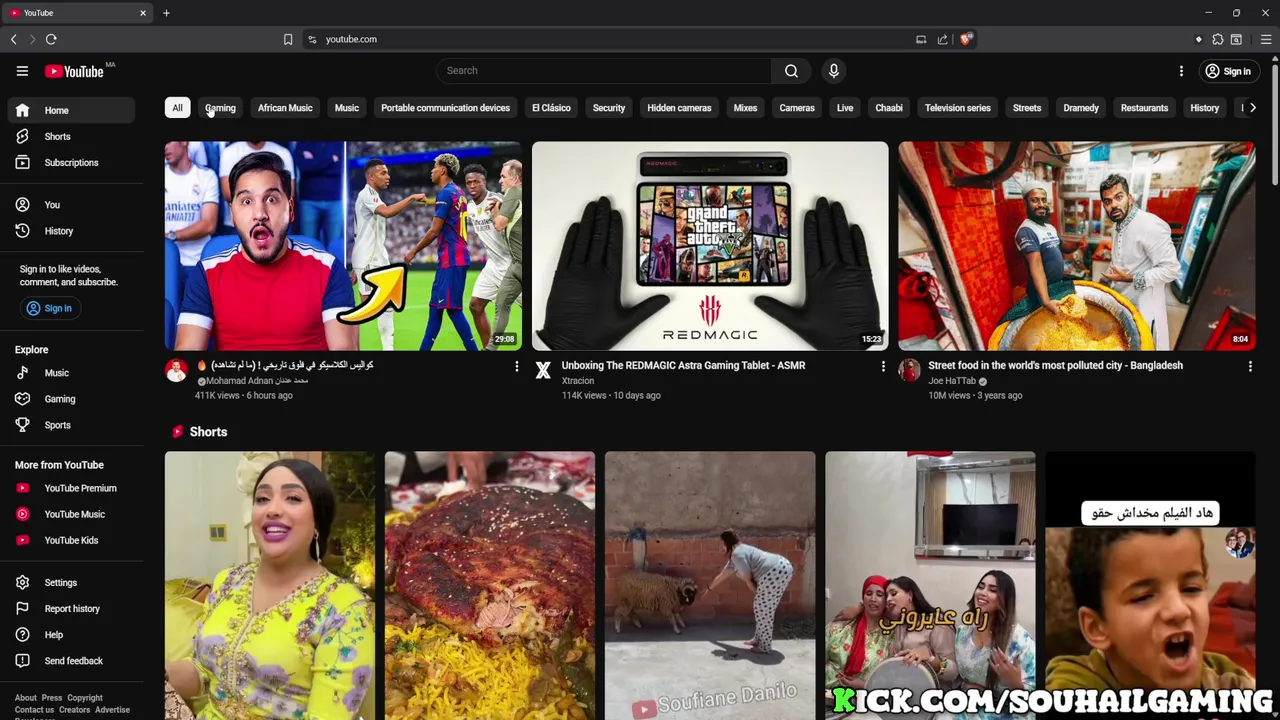
Task: Open History in the left sidebar
Action: point(70,231)
